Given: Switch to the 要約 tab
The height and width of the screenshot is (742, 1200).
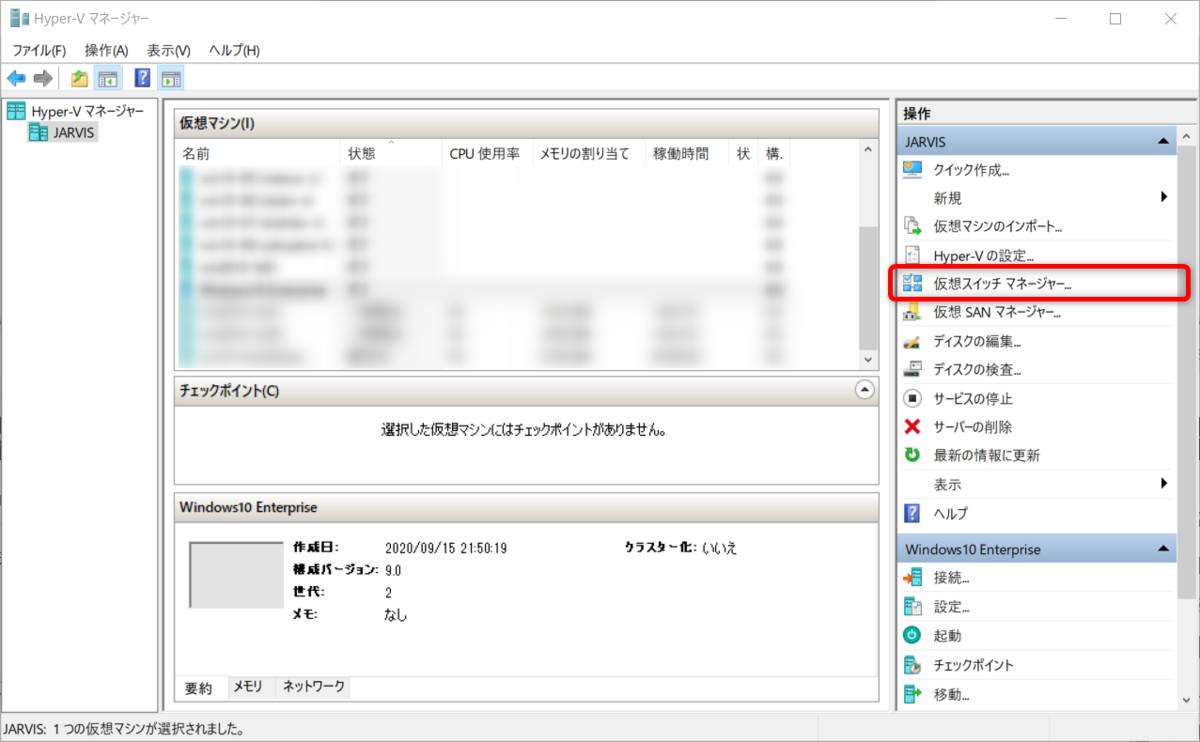Looking at the screenshot, I should 199,687.
